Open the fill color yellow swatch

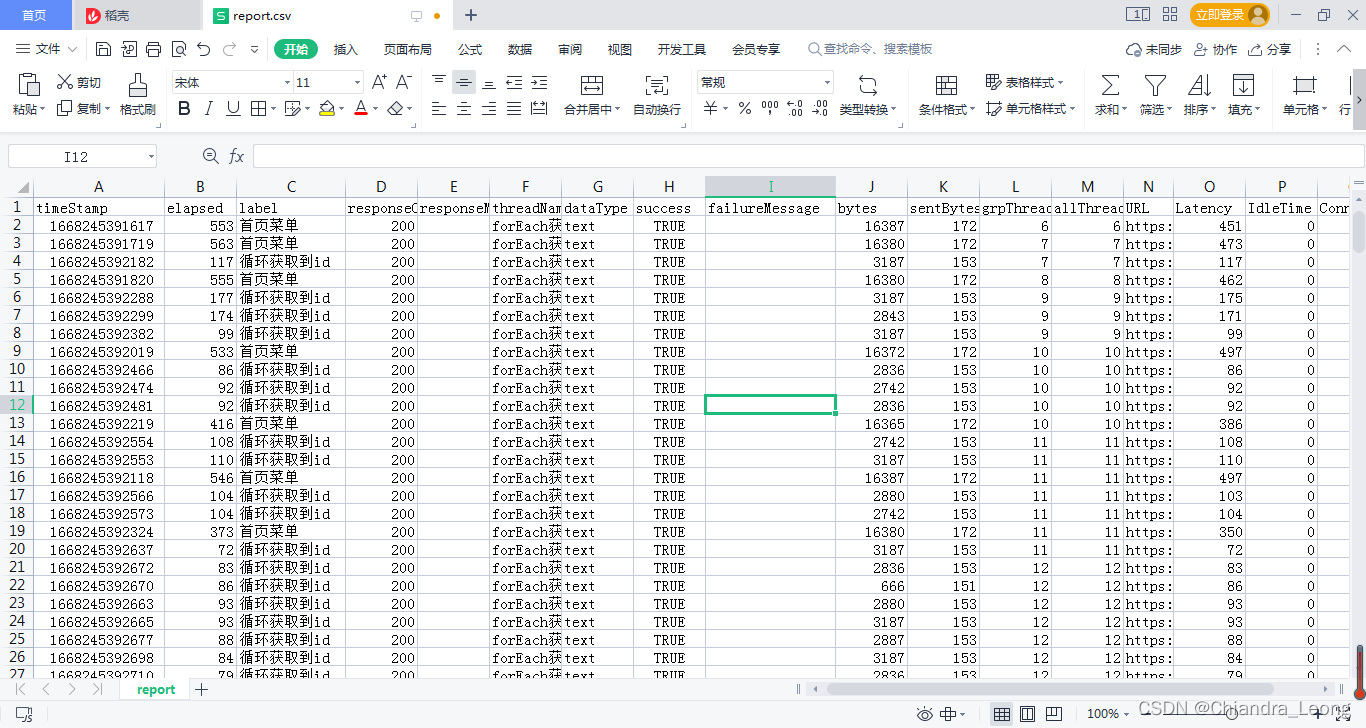tap(326, 108)
